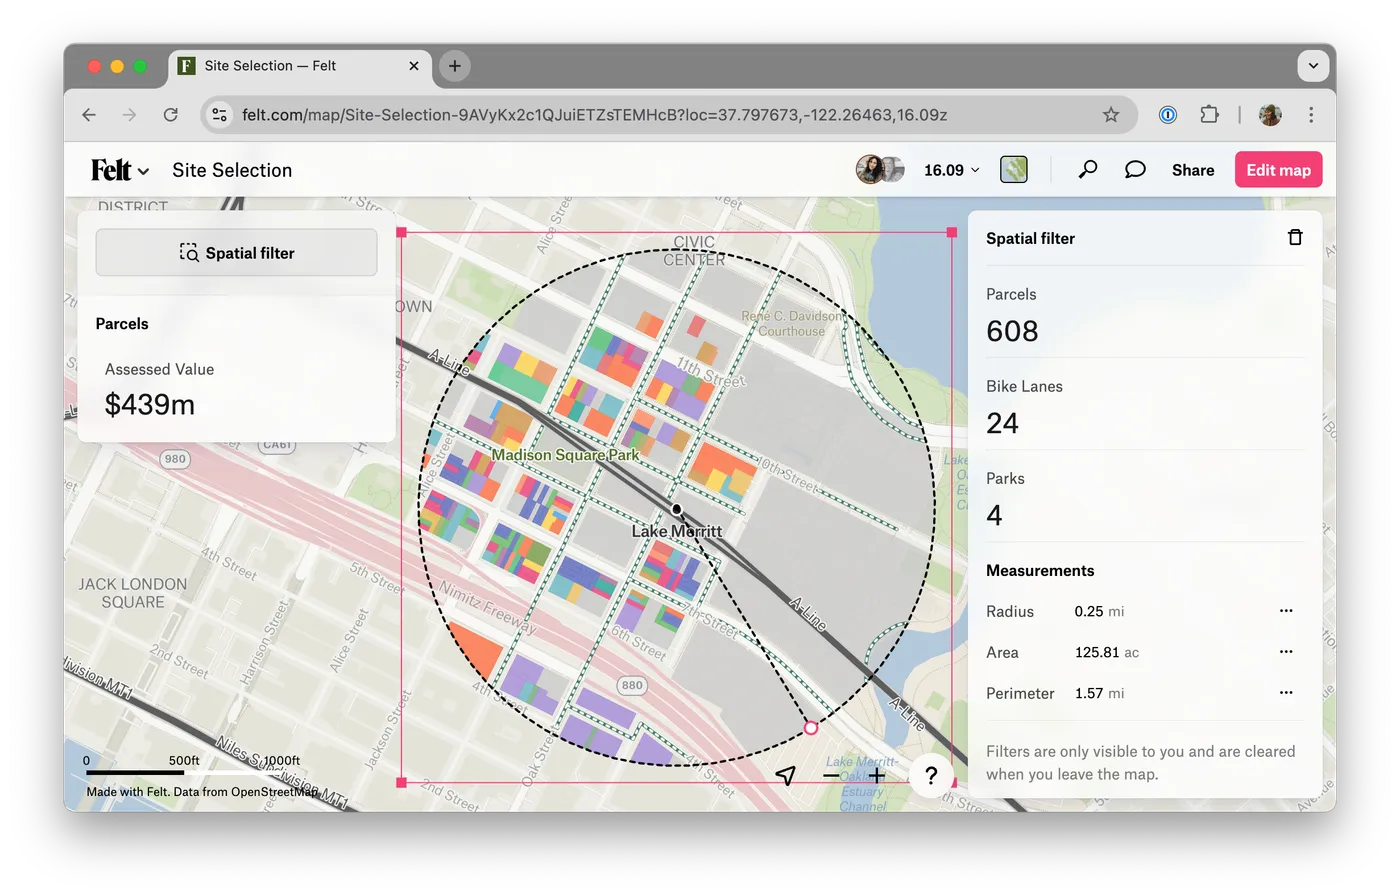
Task: Open the Chrome profile avatar
Action: coord(1270,115)
